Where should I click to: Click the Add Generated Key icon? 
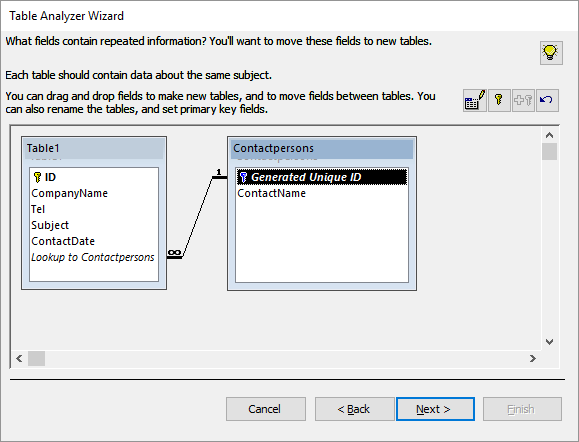523,100
